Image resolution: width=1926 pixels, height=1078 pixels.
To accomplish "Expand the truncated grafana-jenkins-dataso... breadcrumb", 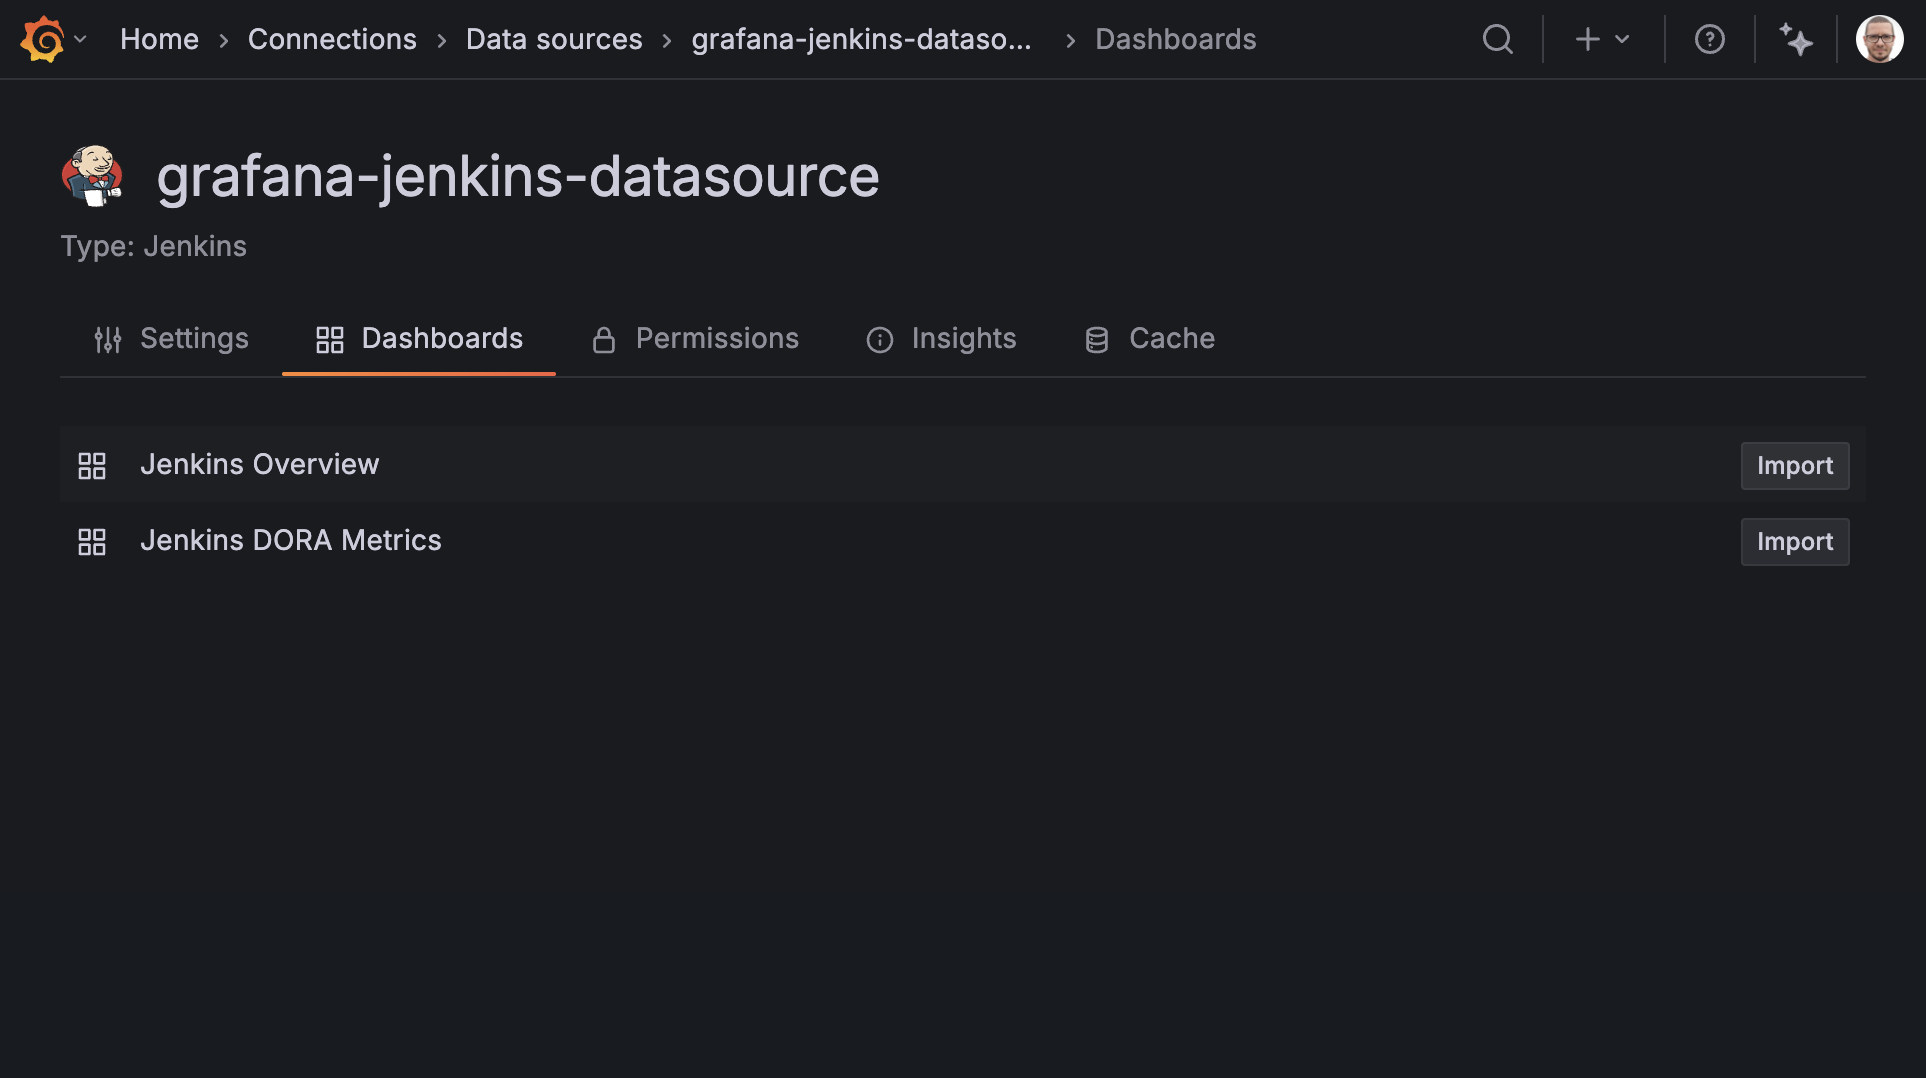I will [862, 40].
